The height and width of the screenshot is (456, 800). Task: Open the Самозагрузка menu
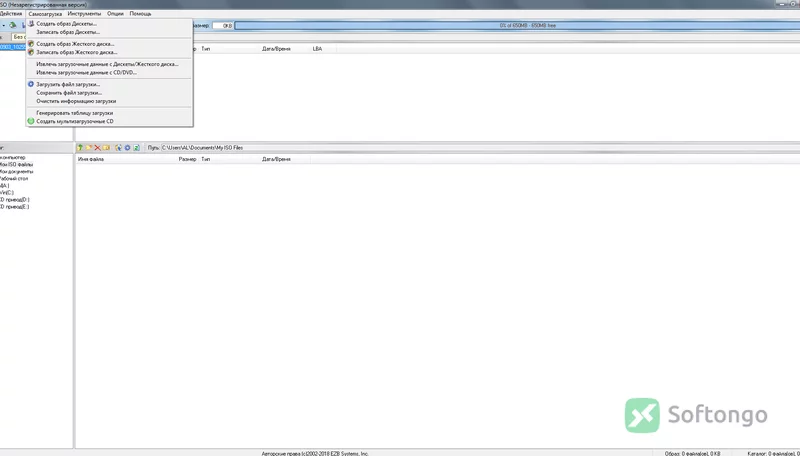click(45, 14)
